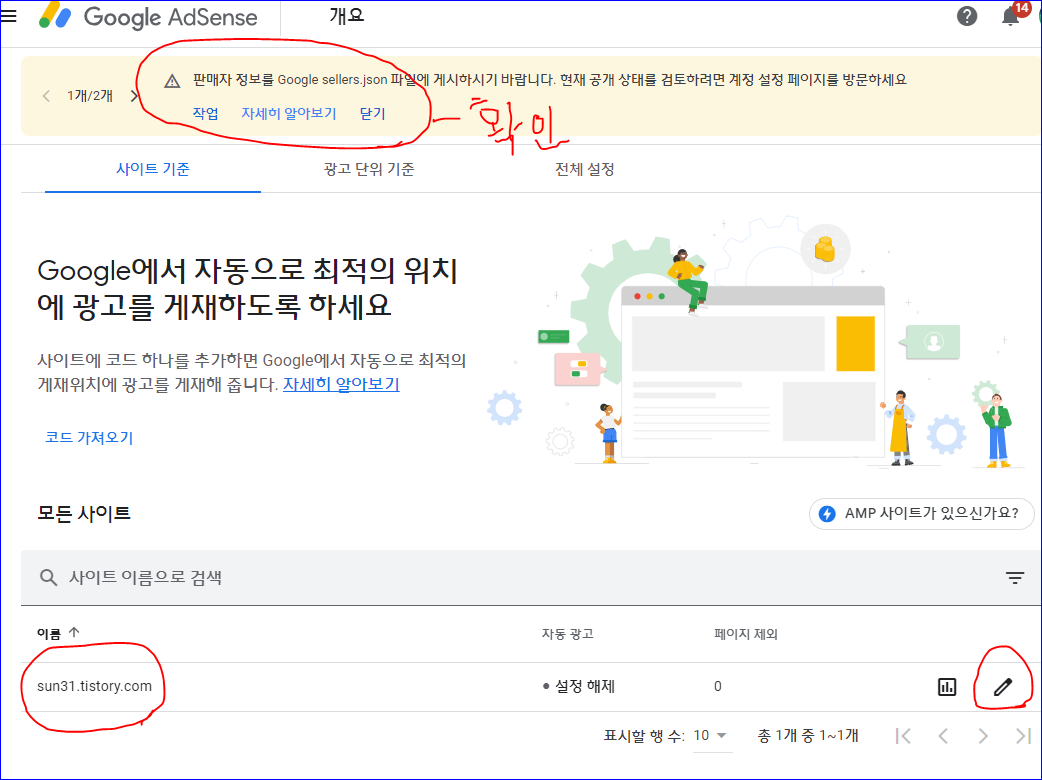The image size is (1042, 780).
Task: Go to previous page pagination arrow
Action: [943, 736]
